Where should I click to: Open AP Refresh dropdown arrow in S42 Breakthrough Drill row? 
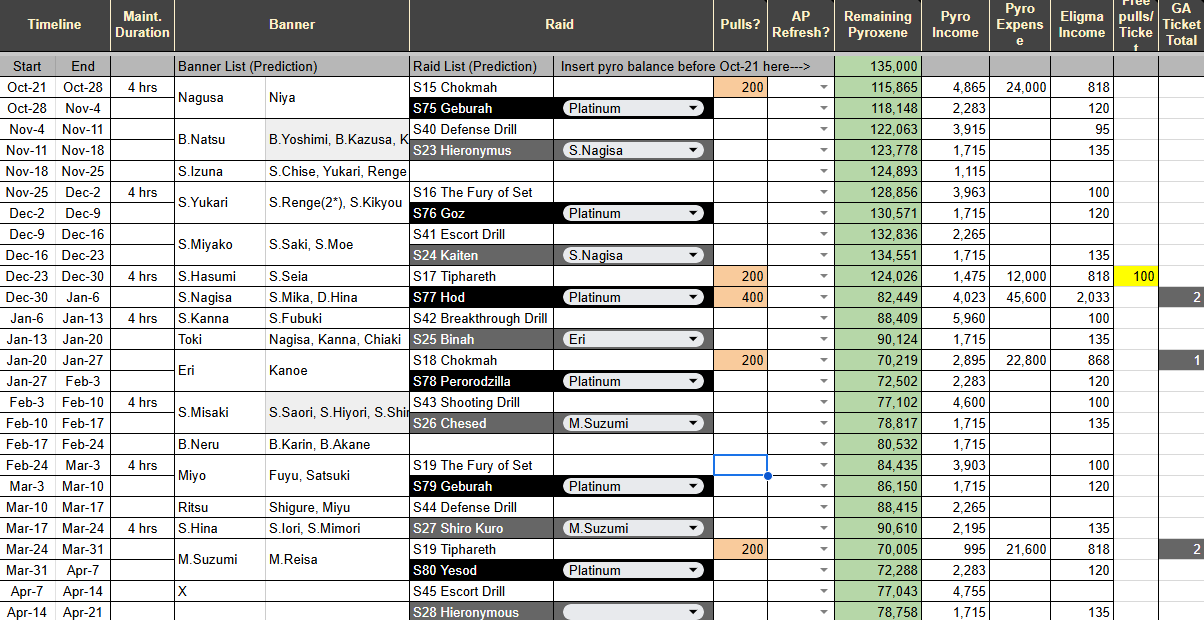tap(824, 318)
